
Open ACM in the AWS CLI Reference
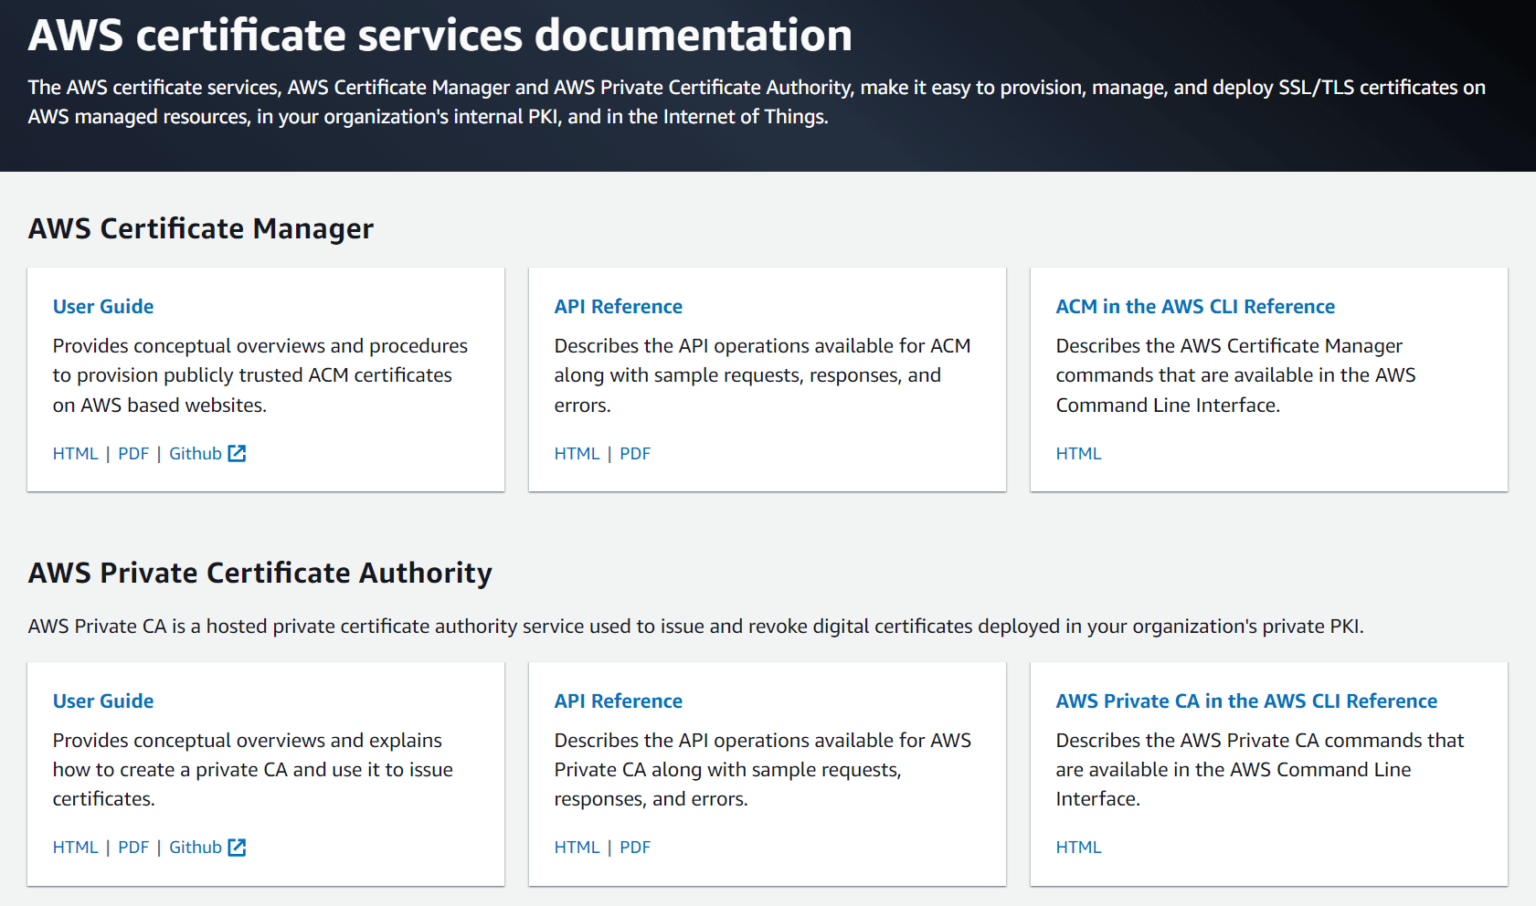click(1195, 306)
